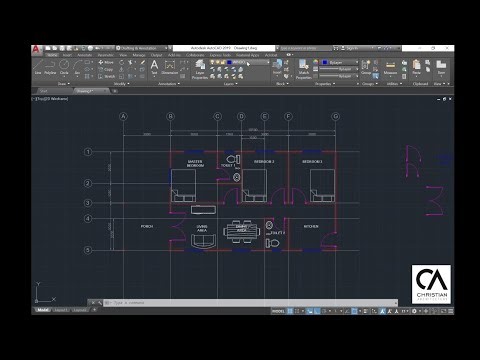Click the blue layer color swatch in Layers
The height and width of the screenshot is (360, 480).
[229, 62]
